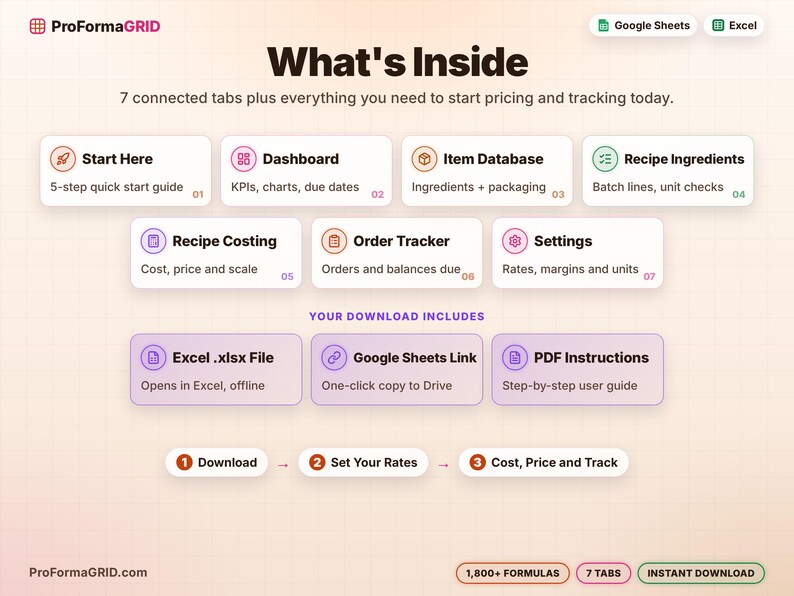
Task: Click the box icon on Item Database card
Action: click(x=424, y=159)
